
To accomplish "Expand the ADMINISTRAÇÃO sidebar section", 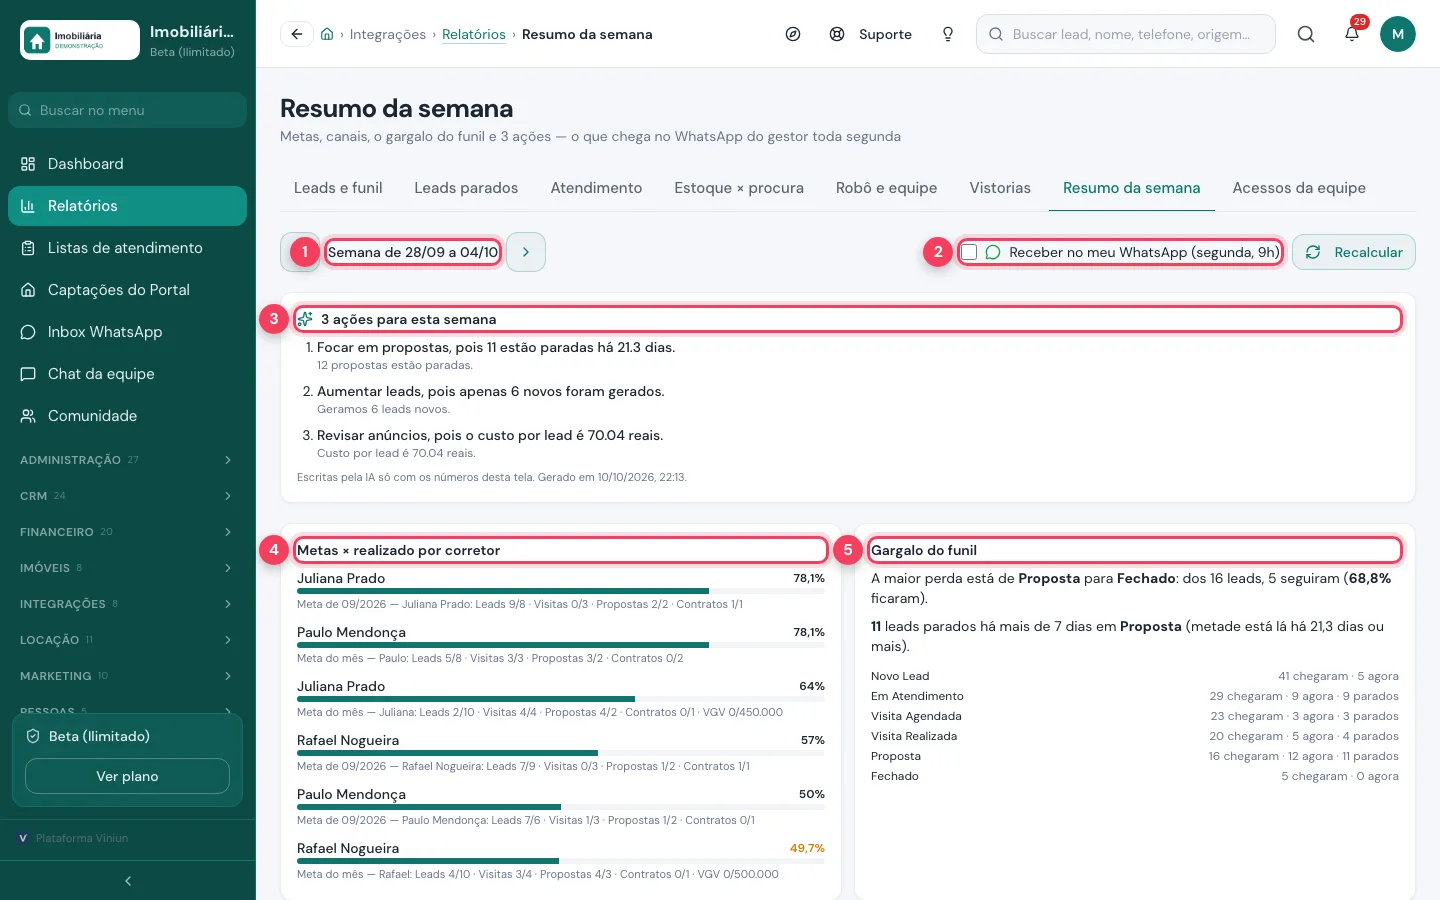I will pyautogui.click(x=127, y=460).
